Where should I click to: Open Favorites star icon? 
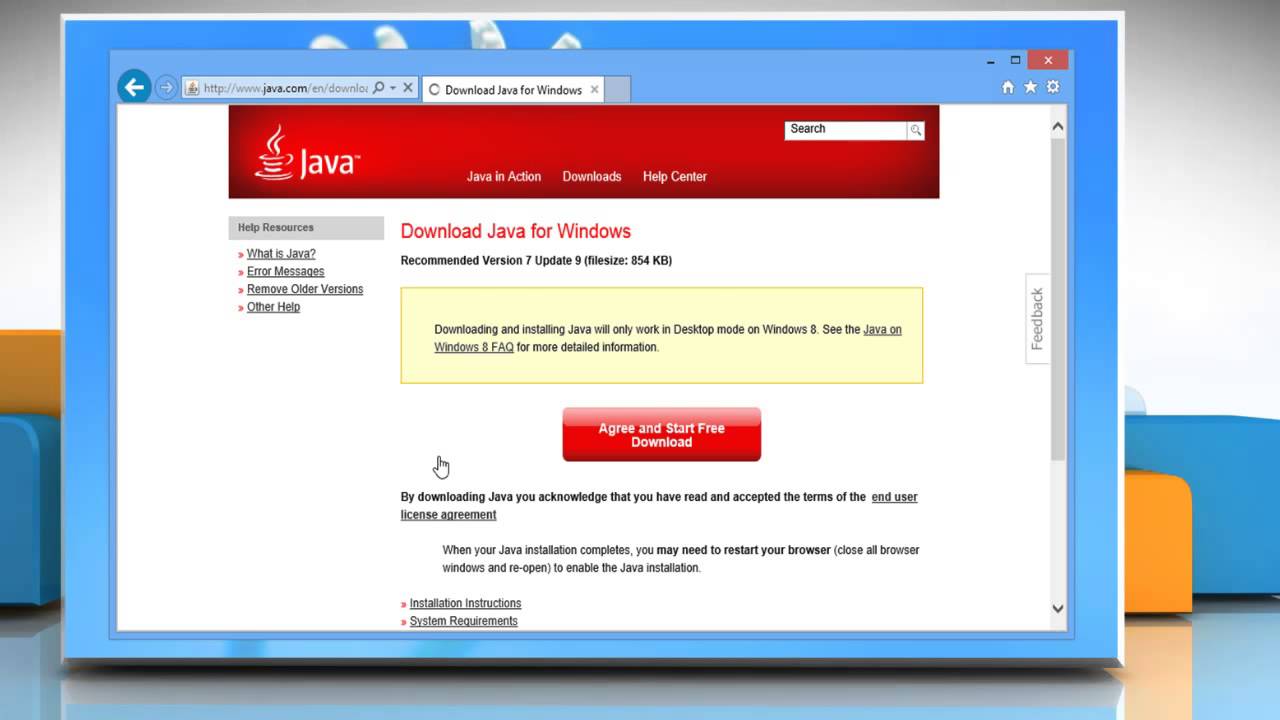(x=1030, y=87)
